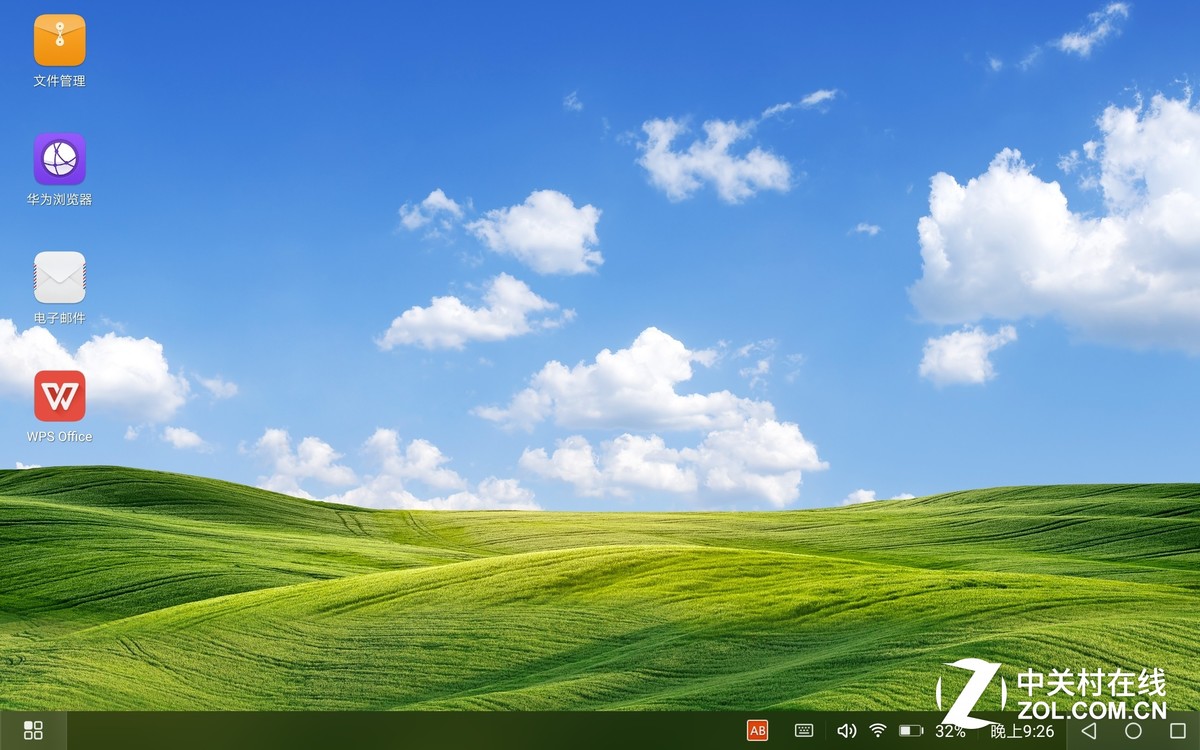1200x750 pixels.
Task: Select the 电子邮件 label text
Action: tap(60, 319)
